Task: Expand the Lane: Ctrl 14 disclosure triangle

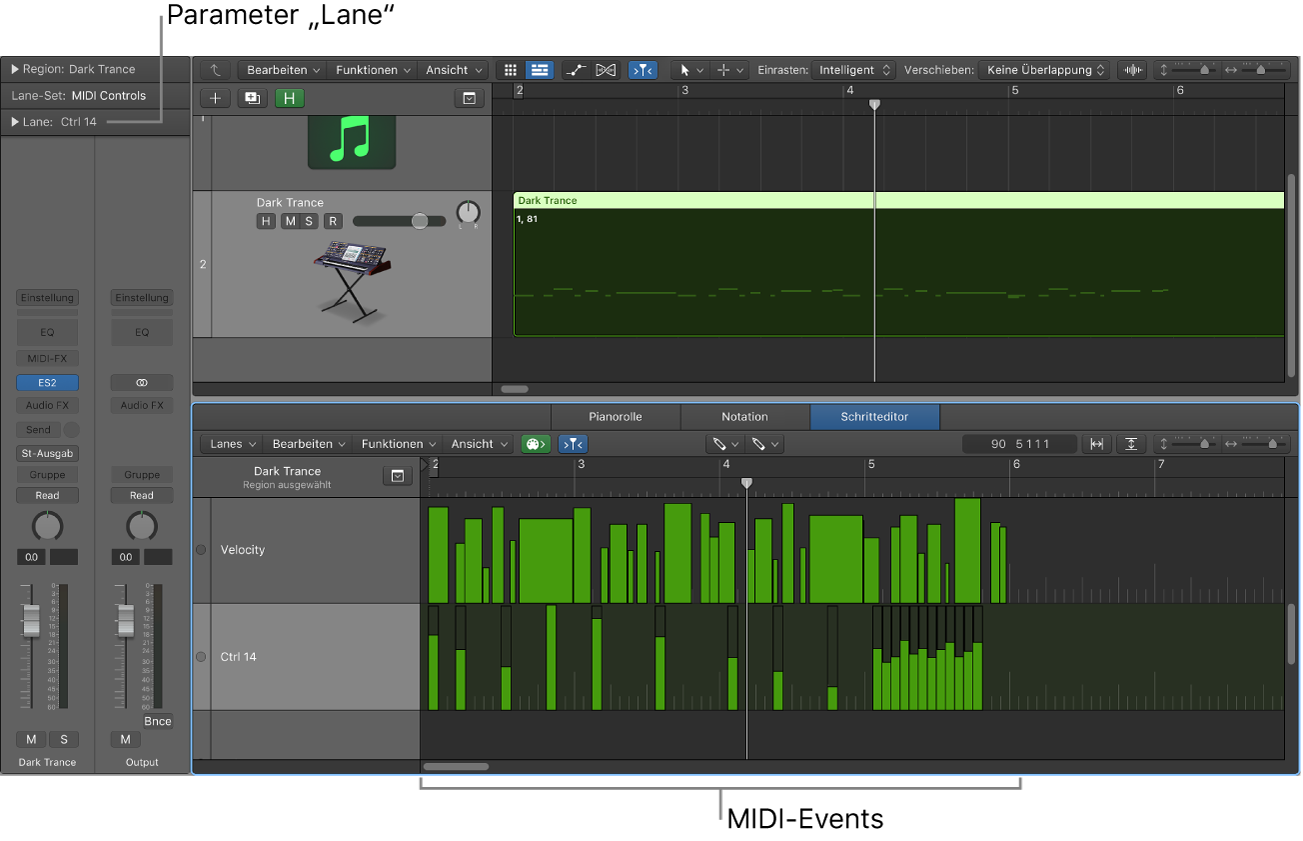Action: [15, 122]
